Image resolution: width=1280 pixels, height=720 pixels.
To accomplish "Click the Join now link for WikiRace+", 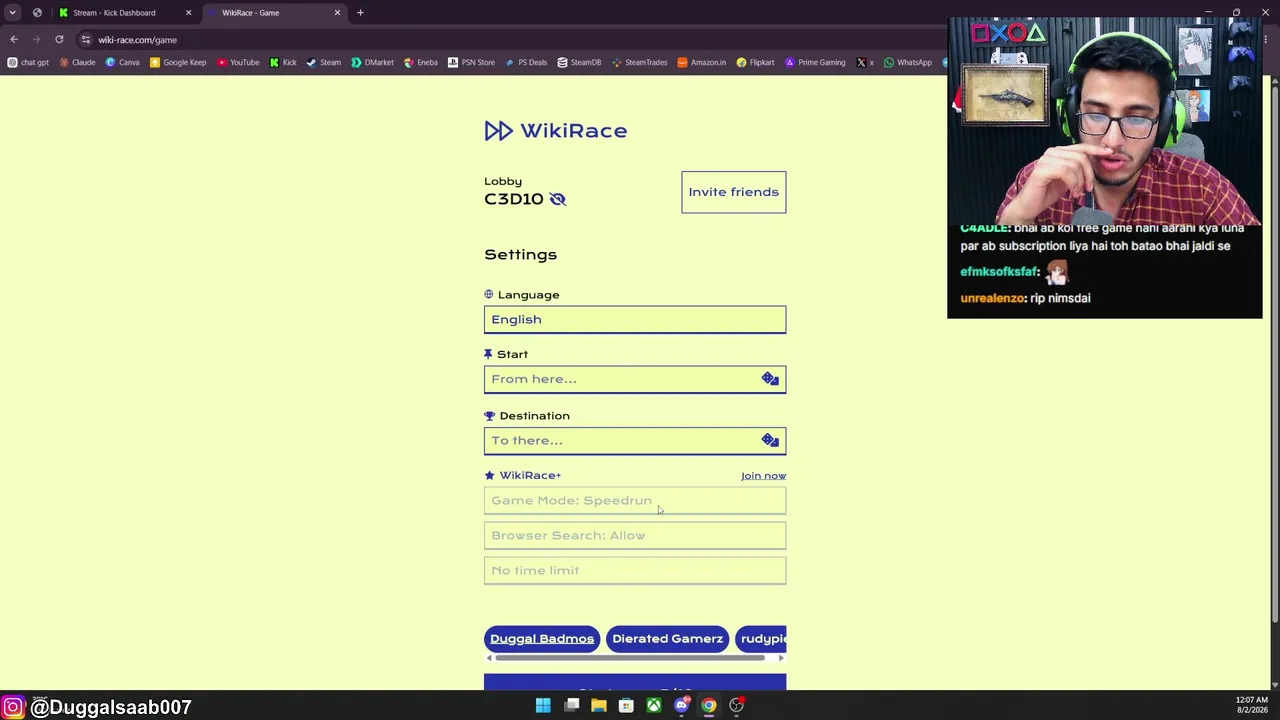I will pyautogui.click(x=763, y=476).
